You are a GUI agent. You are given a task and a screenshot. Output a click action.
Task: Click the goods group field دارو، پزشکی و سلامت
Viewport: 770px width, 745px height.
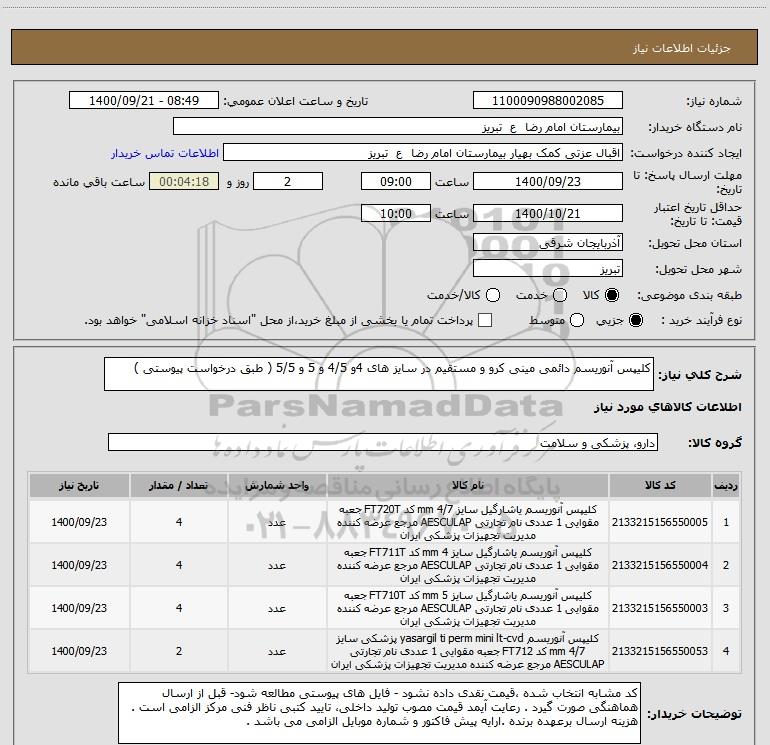[383, 442]
